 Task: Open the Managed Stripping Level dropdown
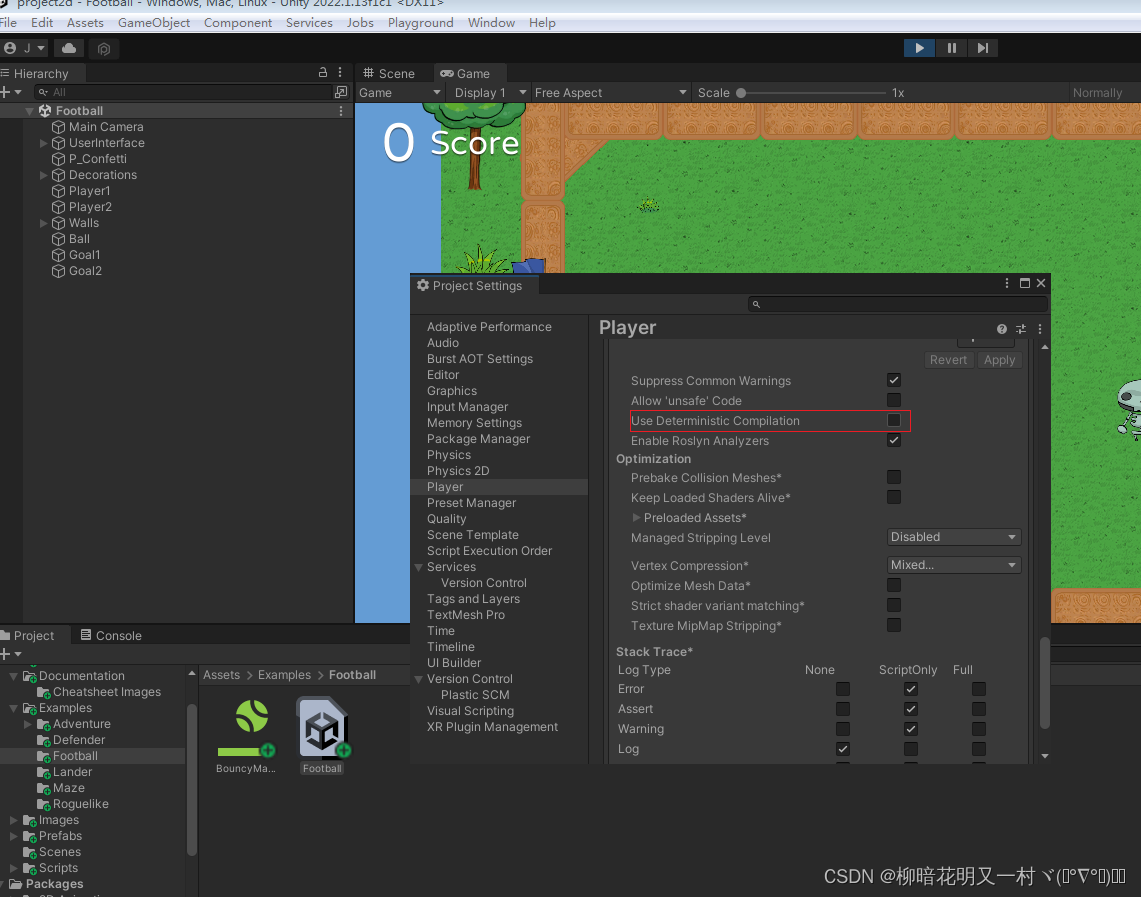952,537
